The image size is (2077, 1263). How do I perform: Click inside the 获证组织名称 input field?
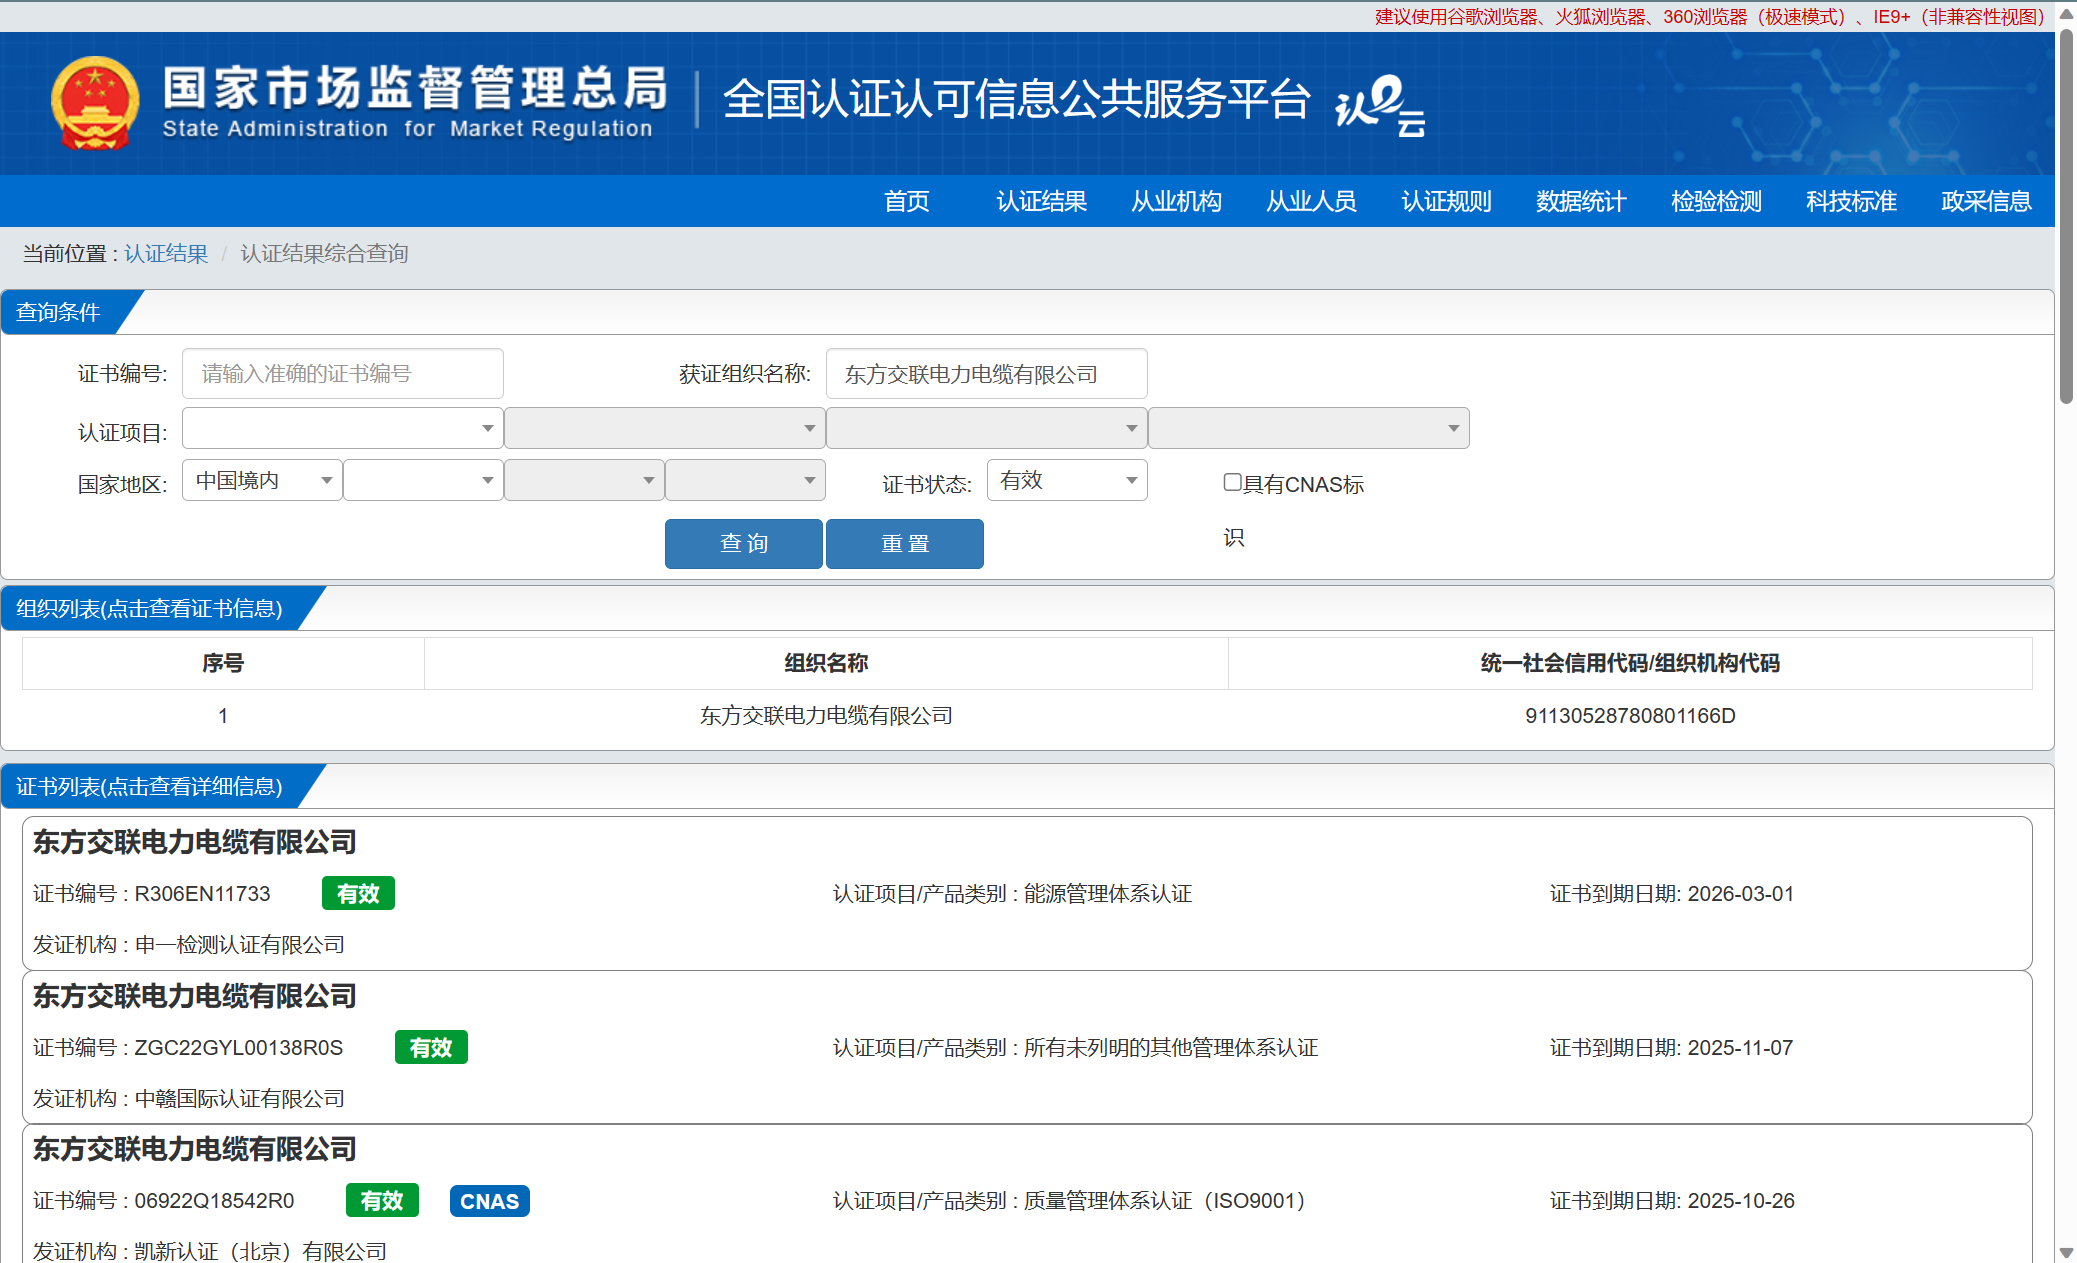987,374
